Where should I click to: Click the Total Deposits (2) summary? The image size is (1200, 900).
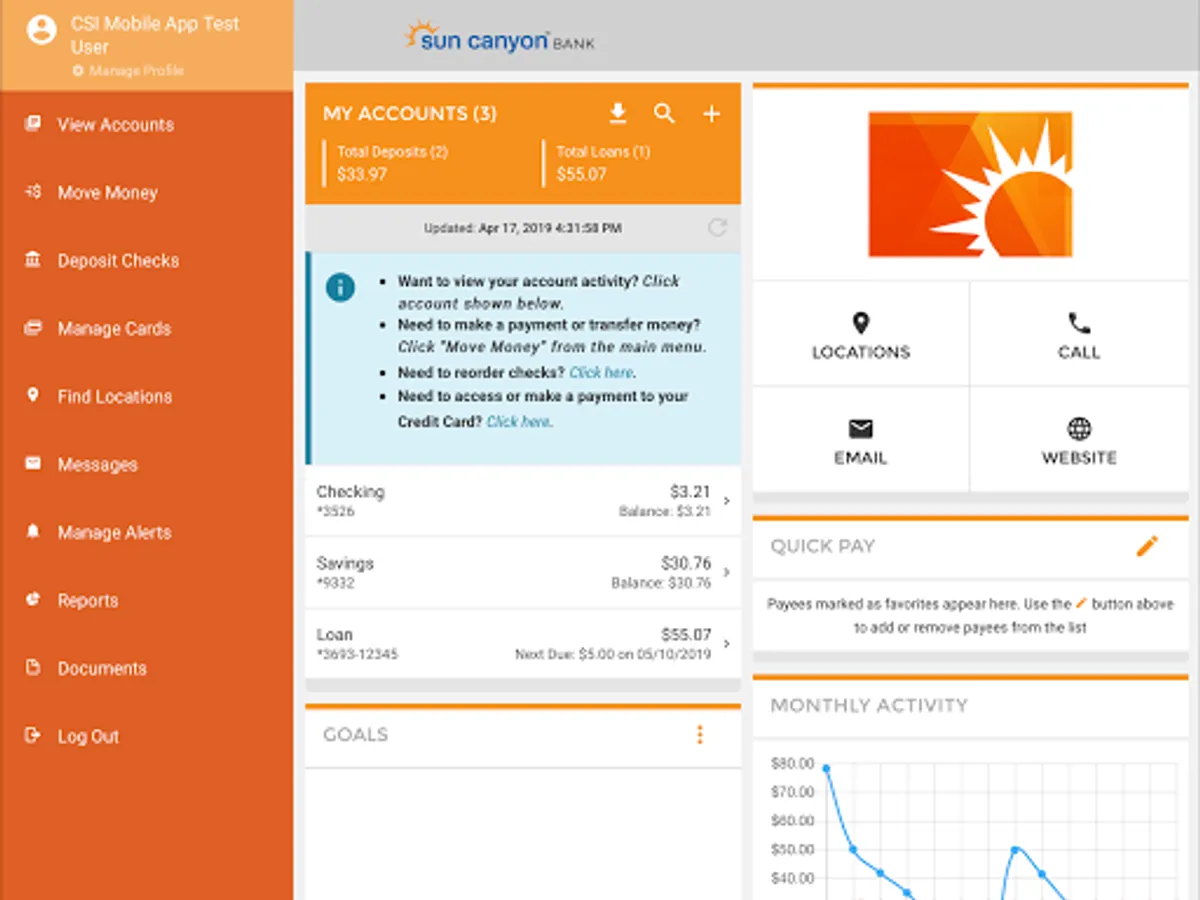[x=393, y=163]
